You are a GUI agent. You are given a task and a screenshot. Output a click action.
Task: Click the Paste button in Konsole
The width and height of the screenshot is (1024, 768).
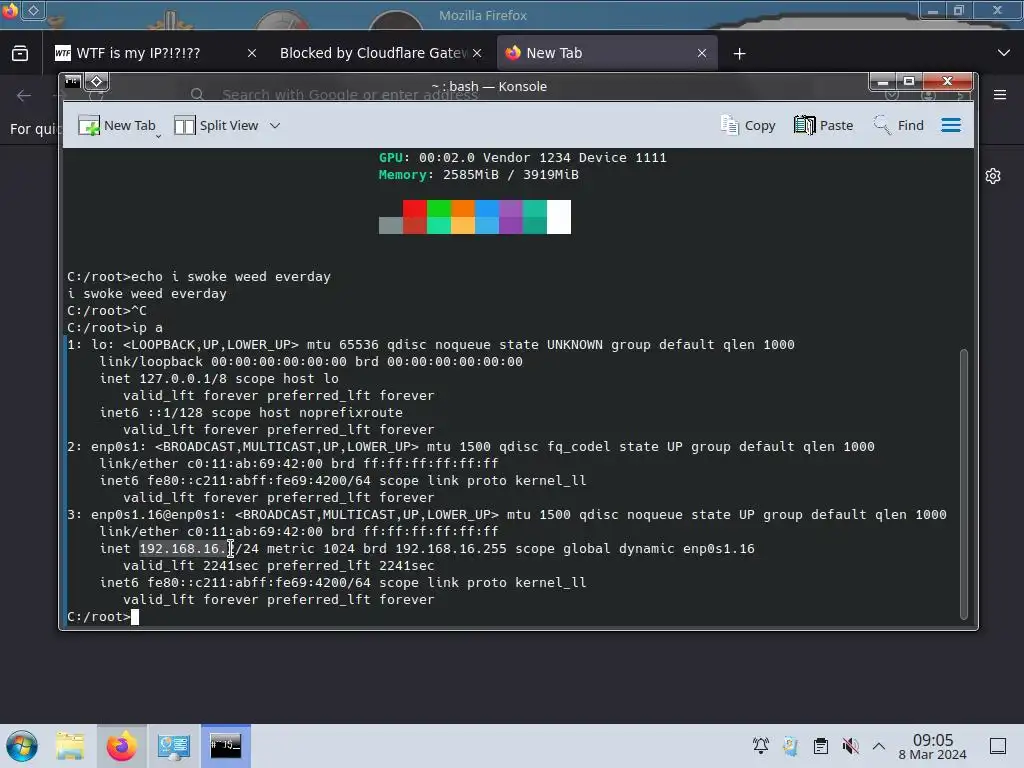pos(823,125)
